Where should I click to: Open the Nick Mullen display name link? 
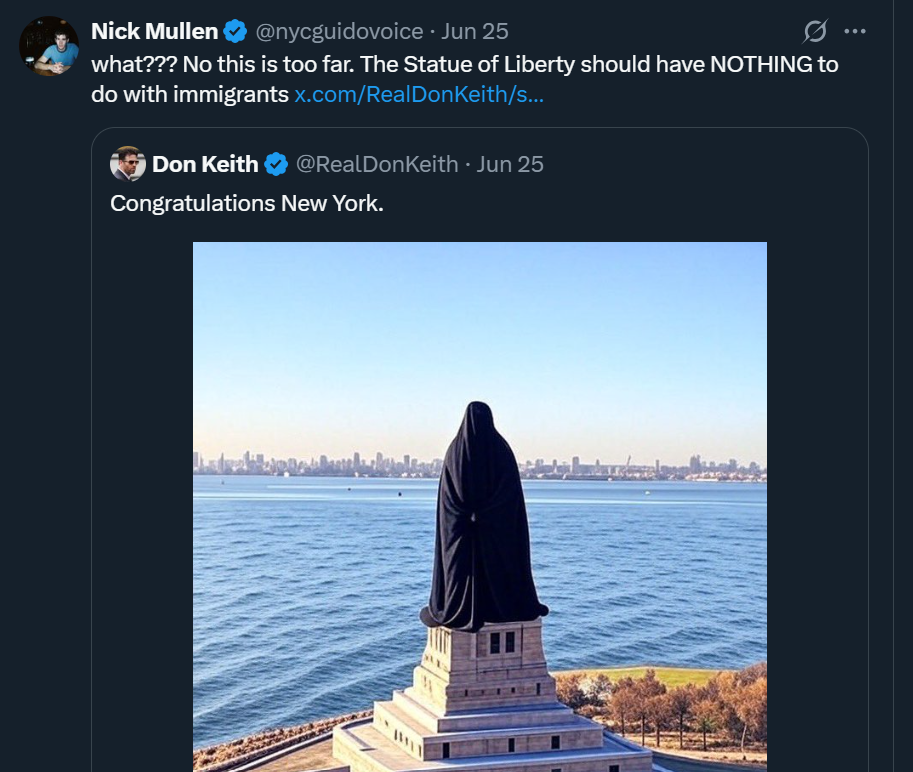click(154, 32)
